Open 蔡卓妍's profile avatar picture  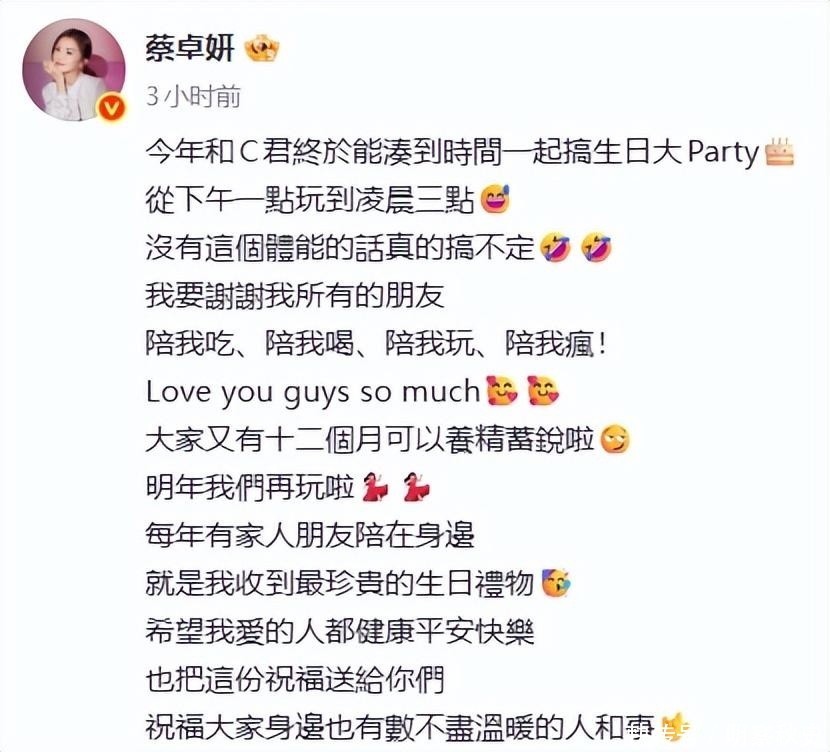pyautogui.click(x=74, y=70)
